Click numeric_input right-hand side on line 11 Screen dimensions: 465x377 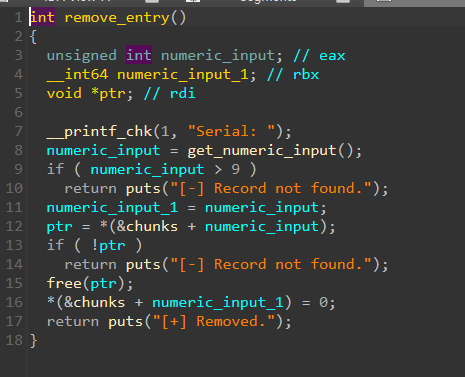[261, 207]
